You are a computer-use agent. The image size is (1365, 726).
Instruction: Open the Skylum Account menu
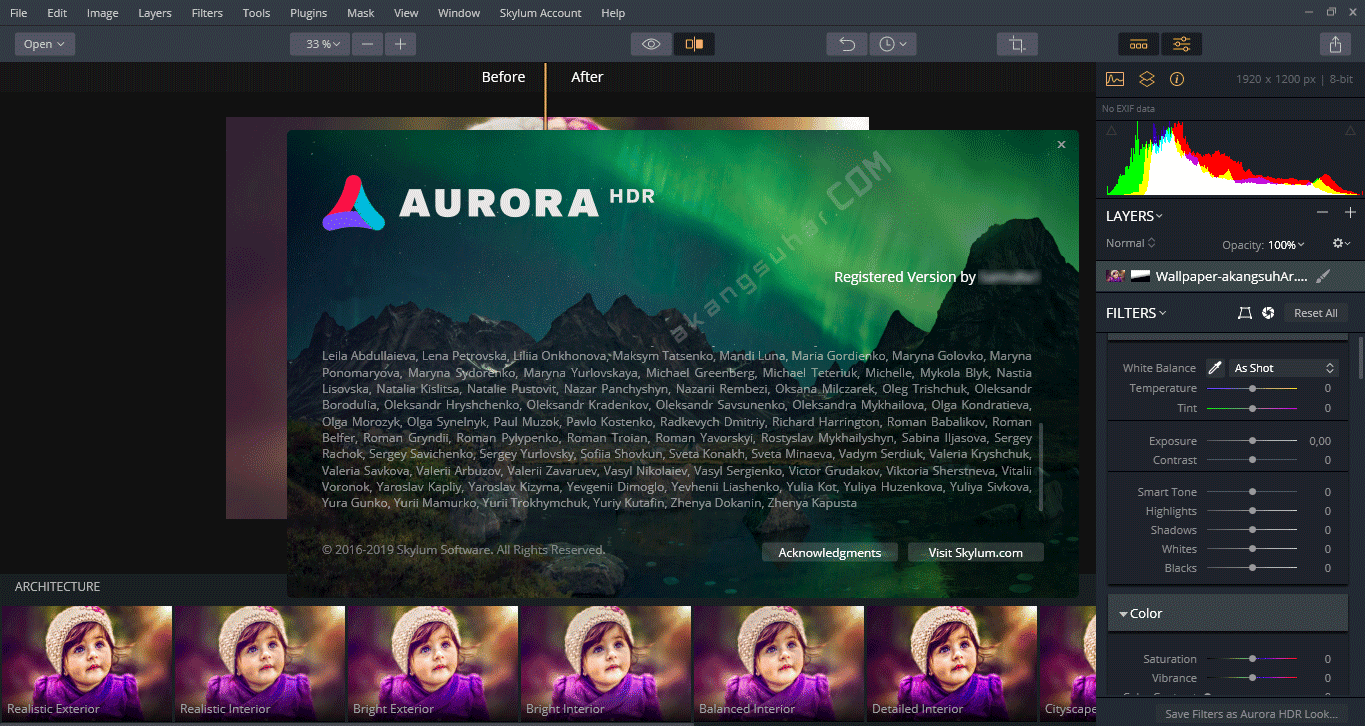(x=540, y=13)
